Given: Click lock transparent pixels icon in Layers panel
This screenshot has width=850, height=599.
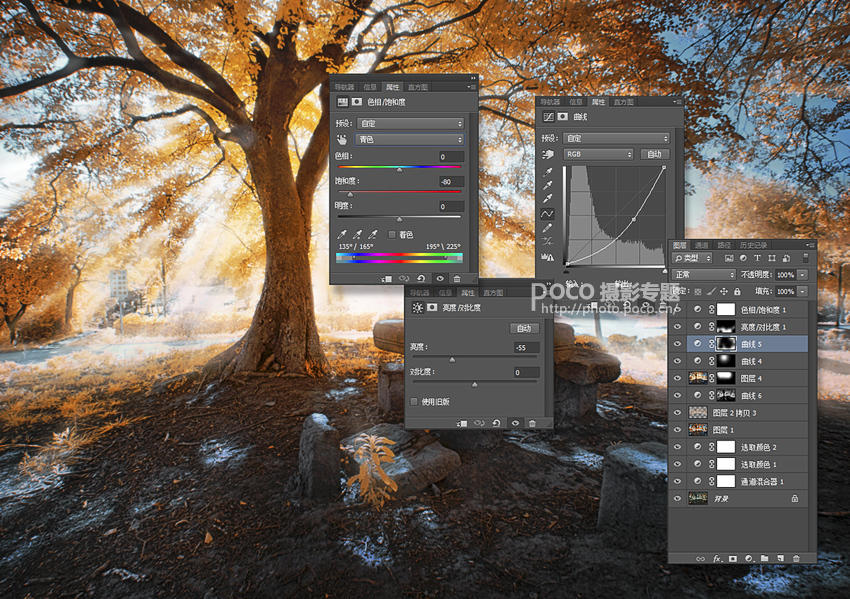Looking at the screenshot, I should click(x=698, y=291).
